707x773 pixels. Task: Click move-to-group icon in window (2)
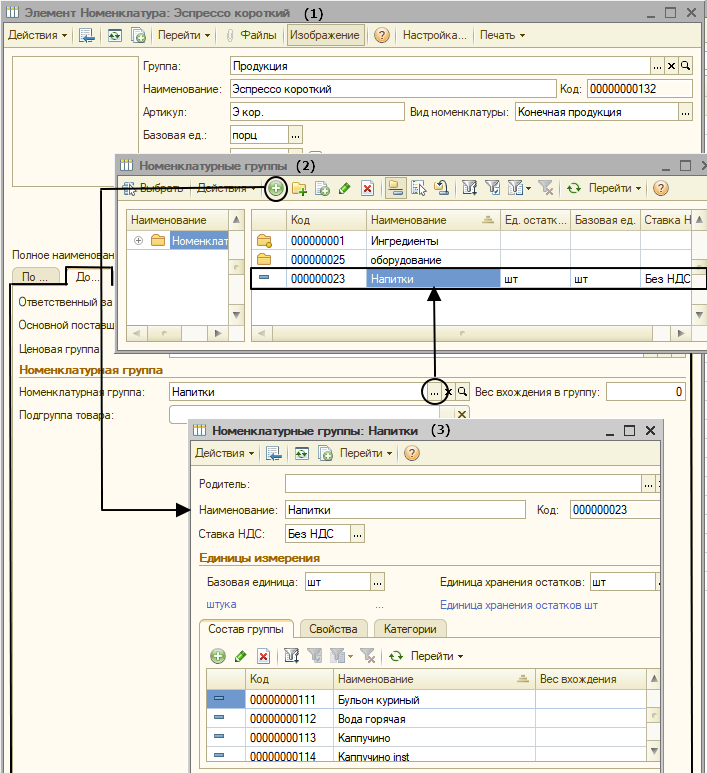point(419,188)
